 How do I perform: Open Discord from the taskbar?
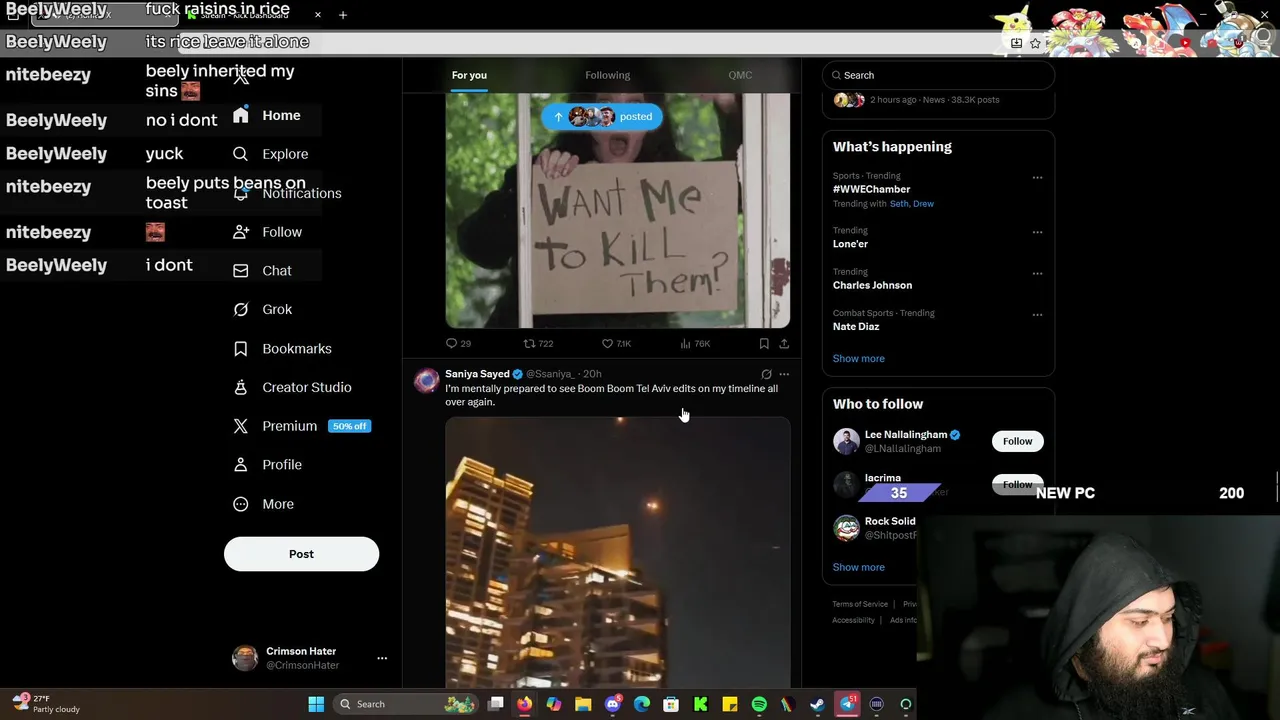click(x=613, y=704)
